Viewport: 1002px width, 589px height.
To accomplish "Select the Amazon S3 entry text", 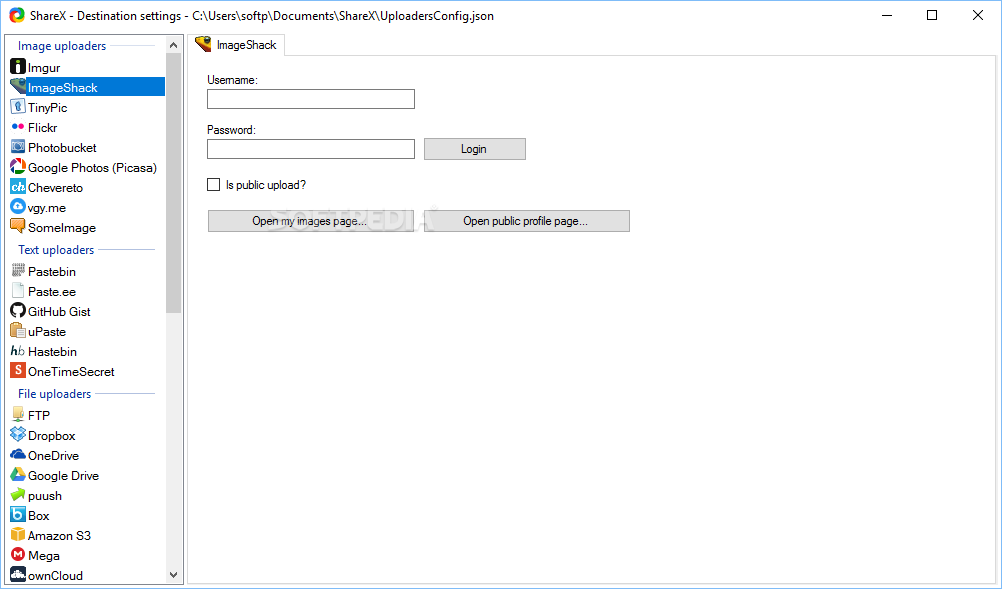I will [x=59, y=536].
